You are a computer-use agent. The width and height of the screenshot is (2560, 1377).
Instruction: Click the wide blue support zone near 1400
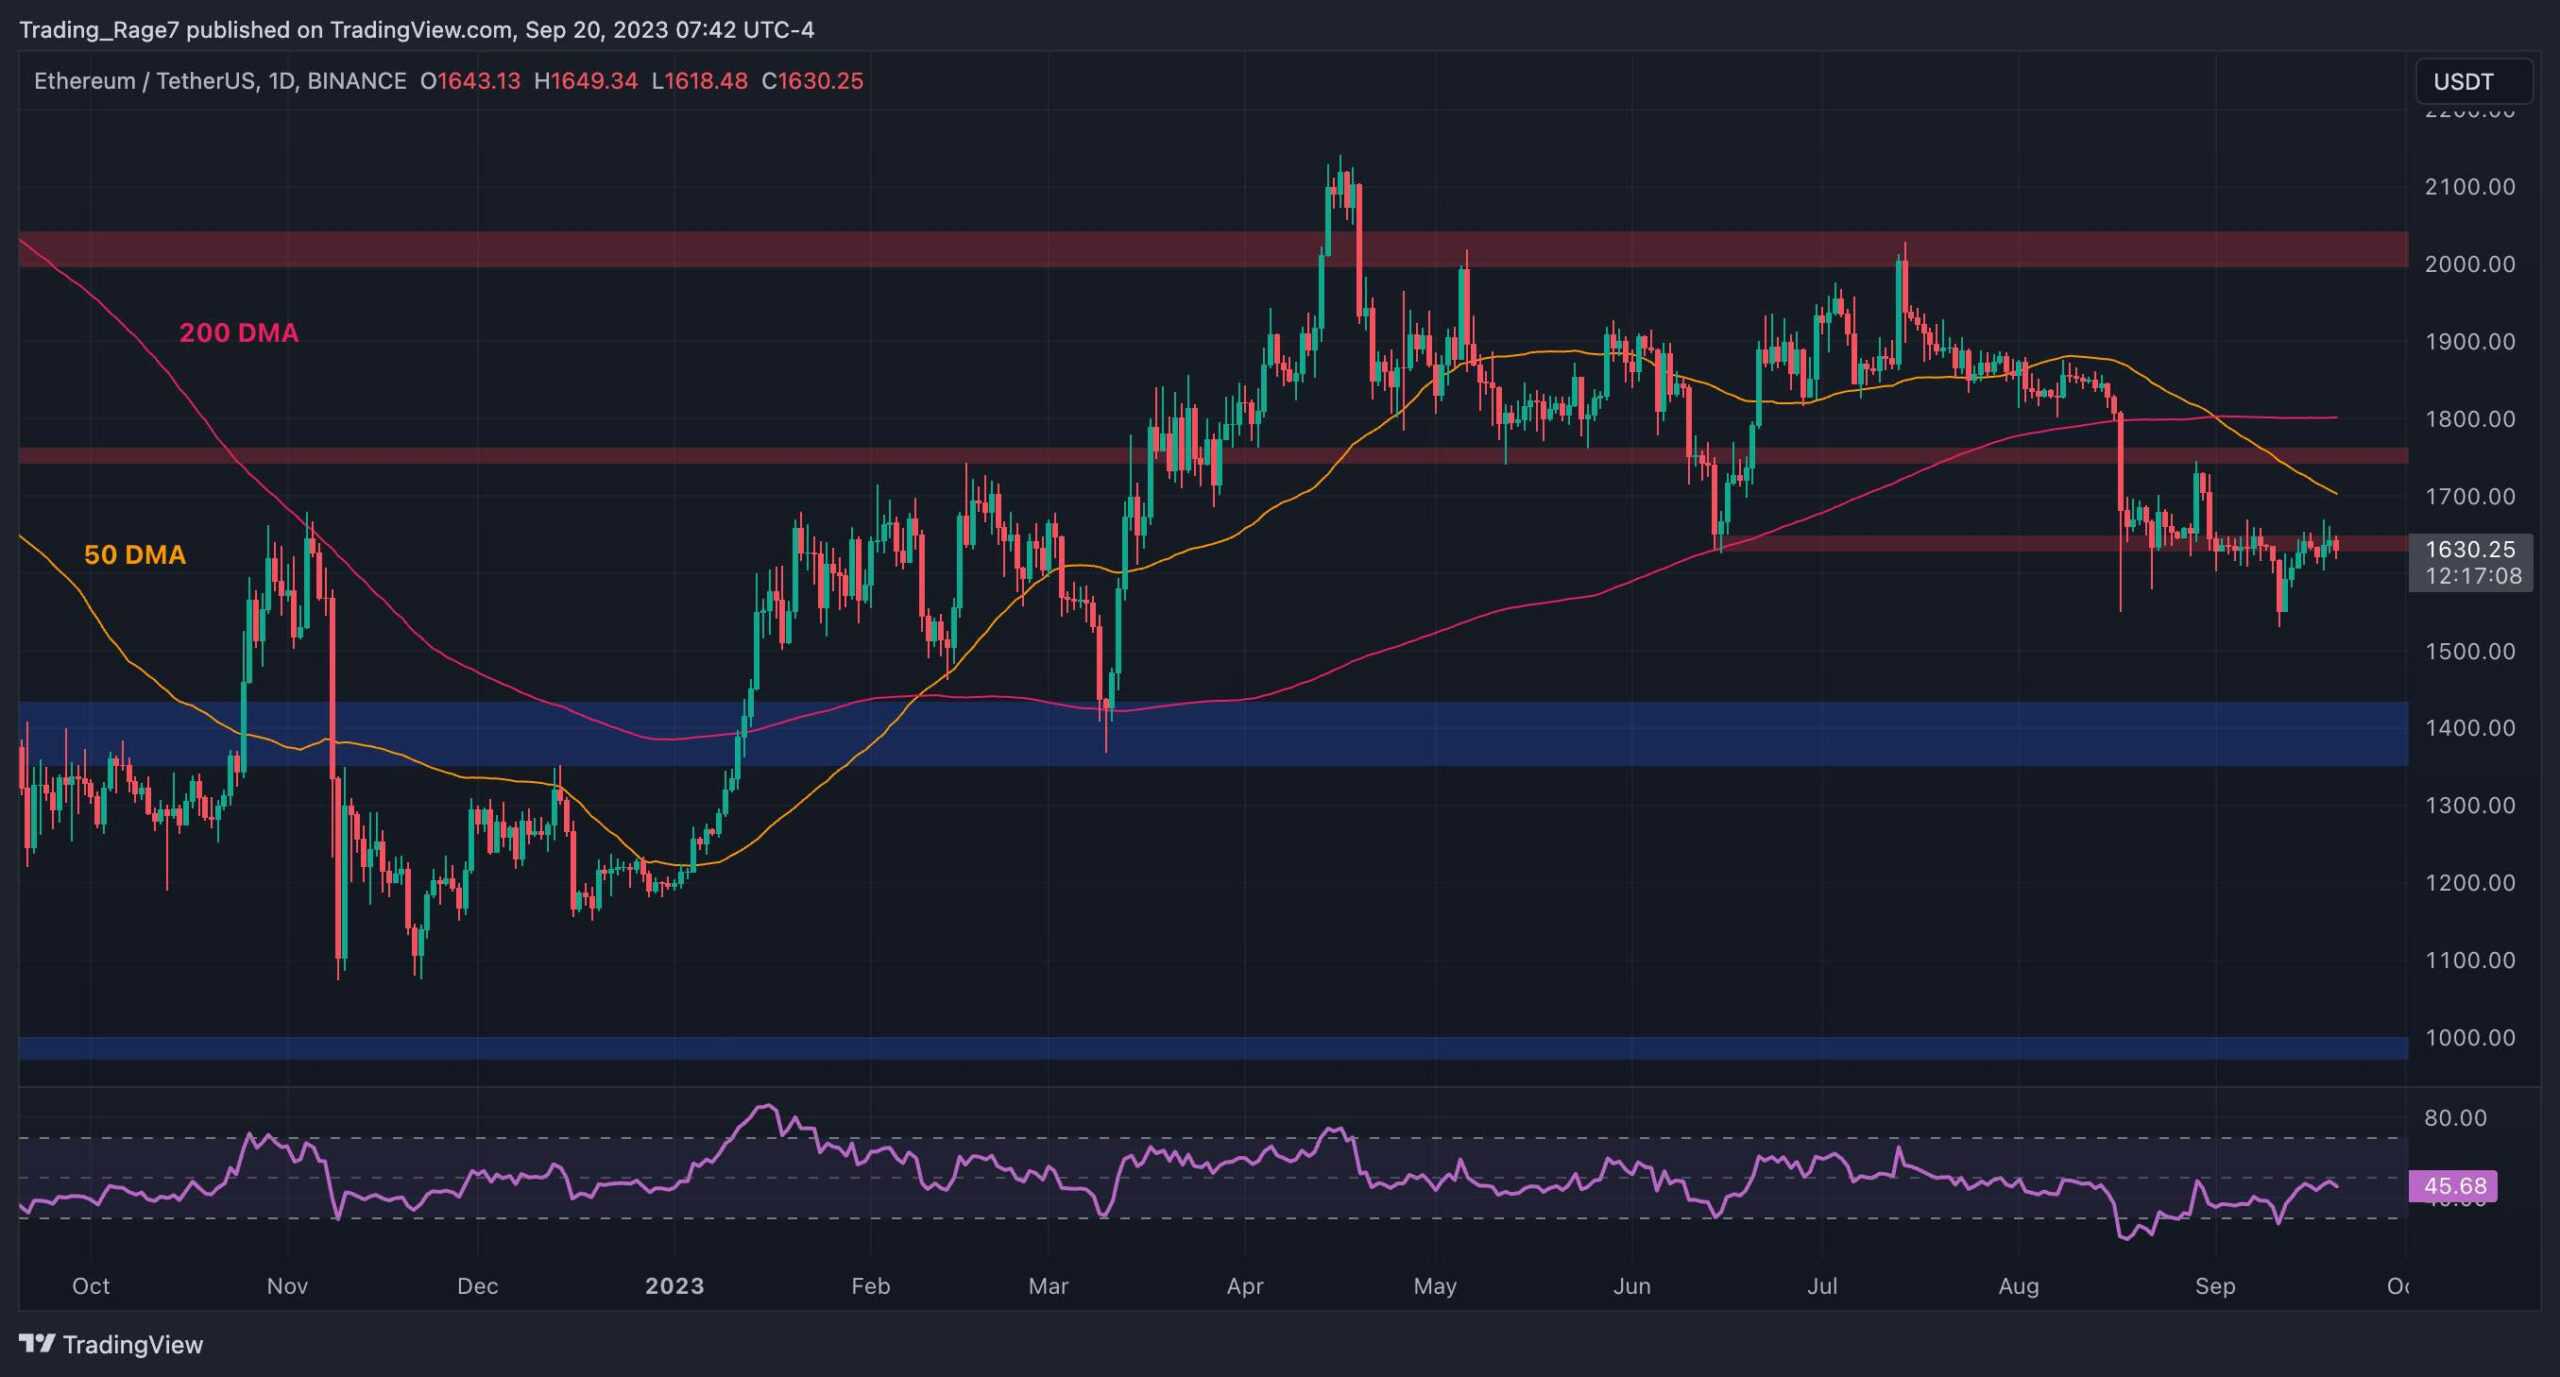1500,734
